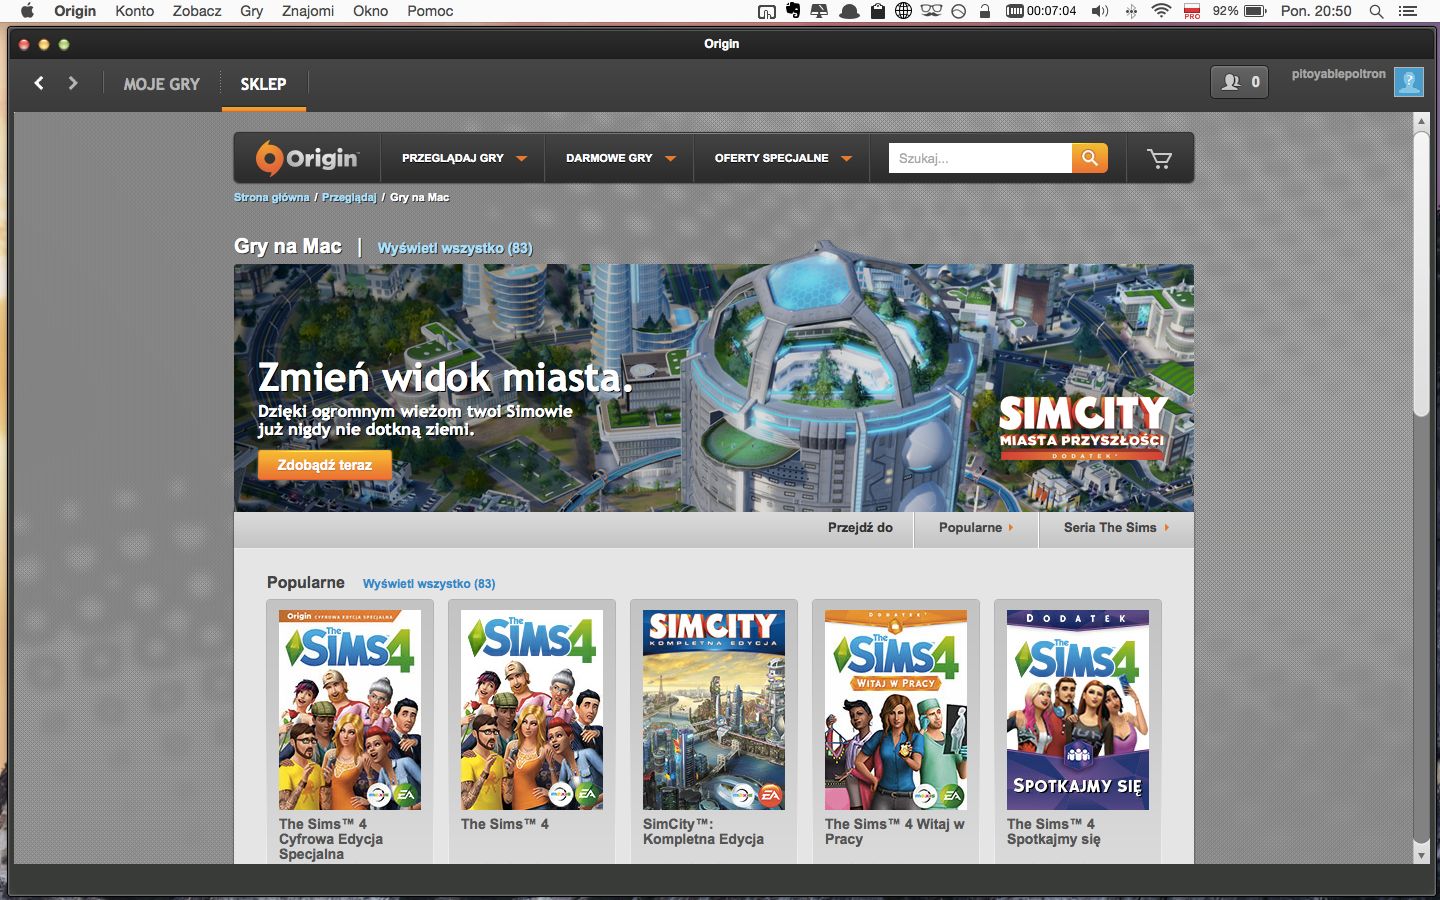Click the Pon. 20:50 clock
The width and height of the screenshot is (1440, 900).
point(1316,11)
